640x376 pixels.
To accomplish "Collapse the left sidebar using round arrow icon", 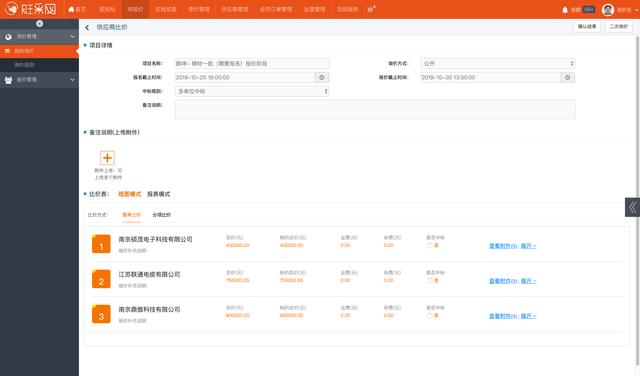I will click(40, 24).
